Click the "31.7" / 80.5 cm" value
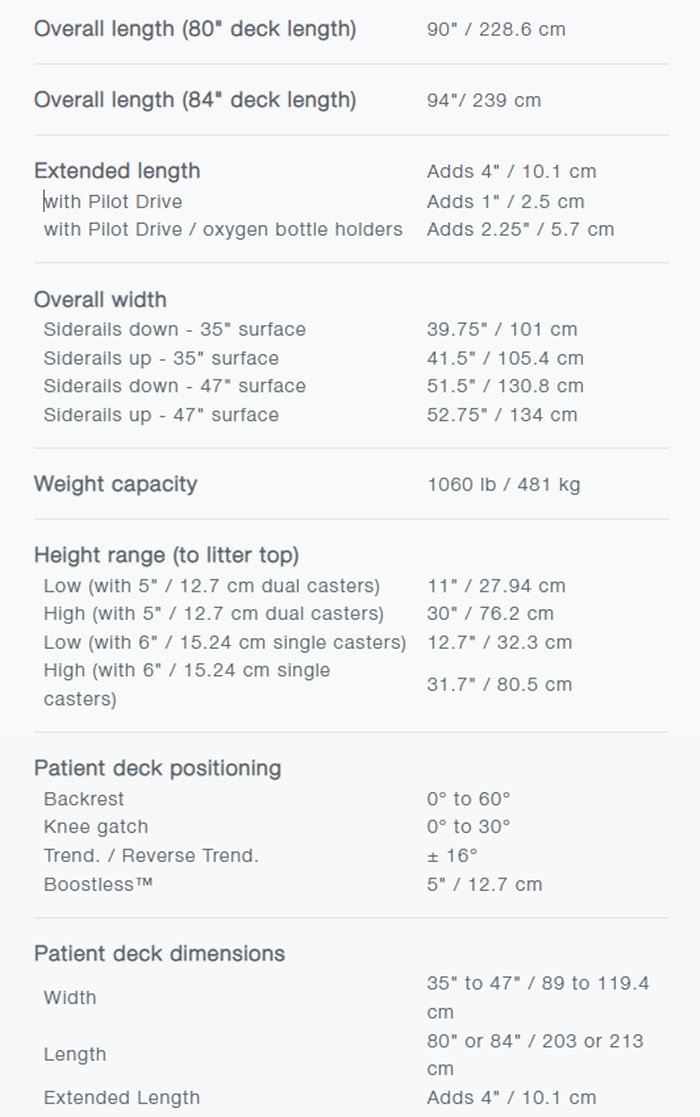Image resolution: width=700 pixels, height=1117 pixels. (x=499, y=685)
